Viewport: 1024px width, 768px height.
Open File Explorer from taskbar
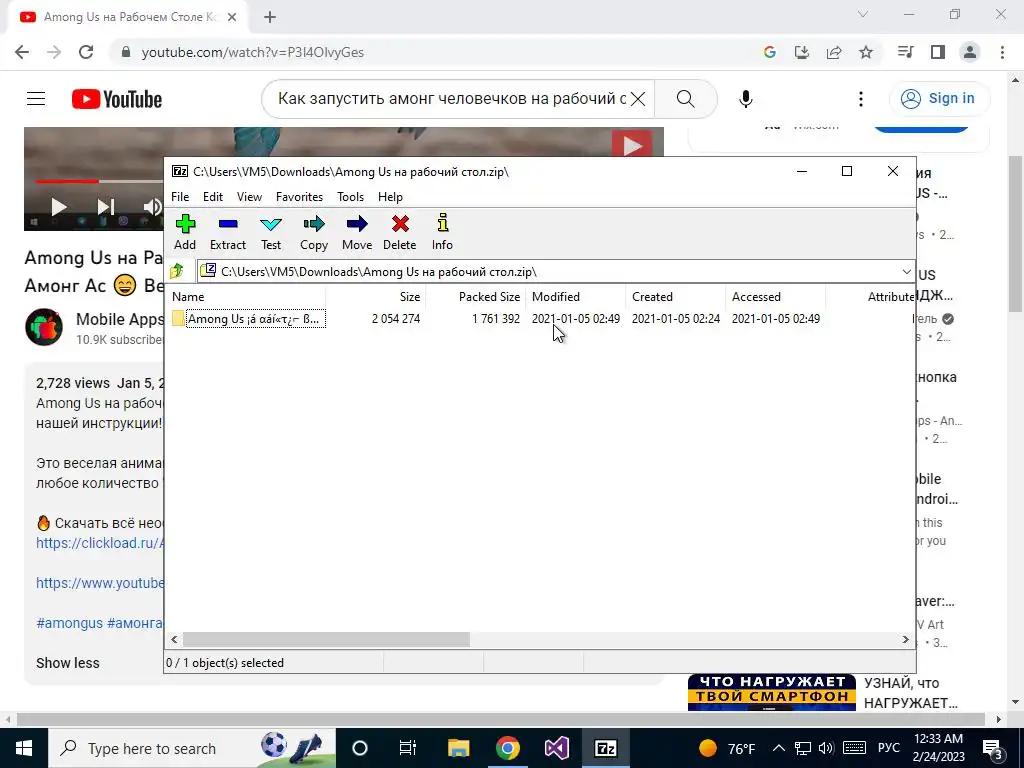(458, 748)
